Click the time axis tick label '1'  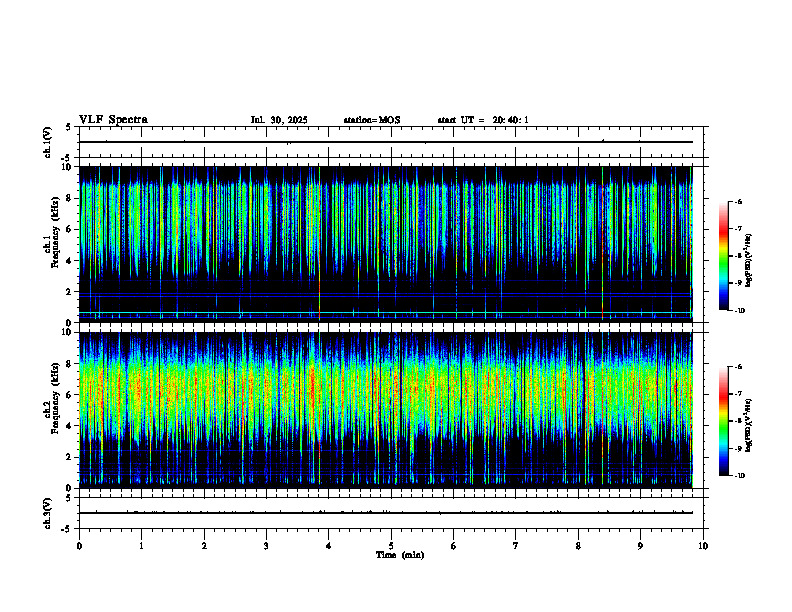pos(141,546)
